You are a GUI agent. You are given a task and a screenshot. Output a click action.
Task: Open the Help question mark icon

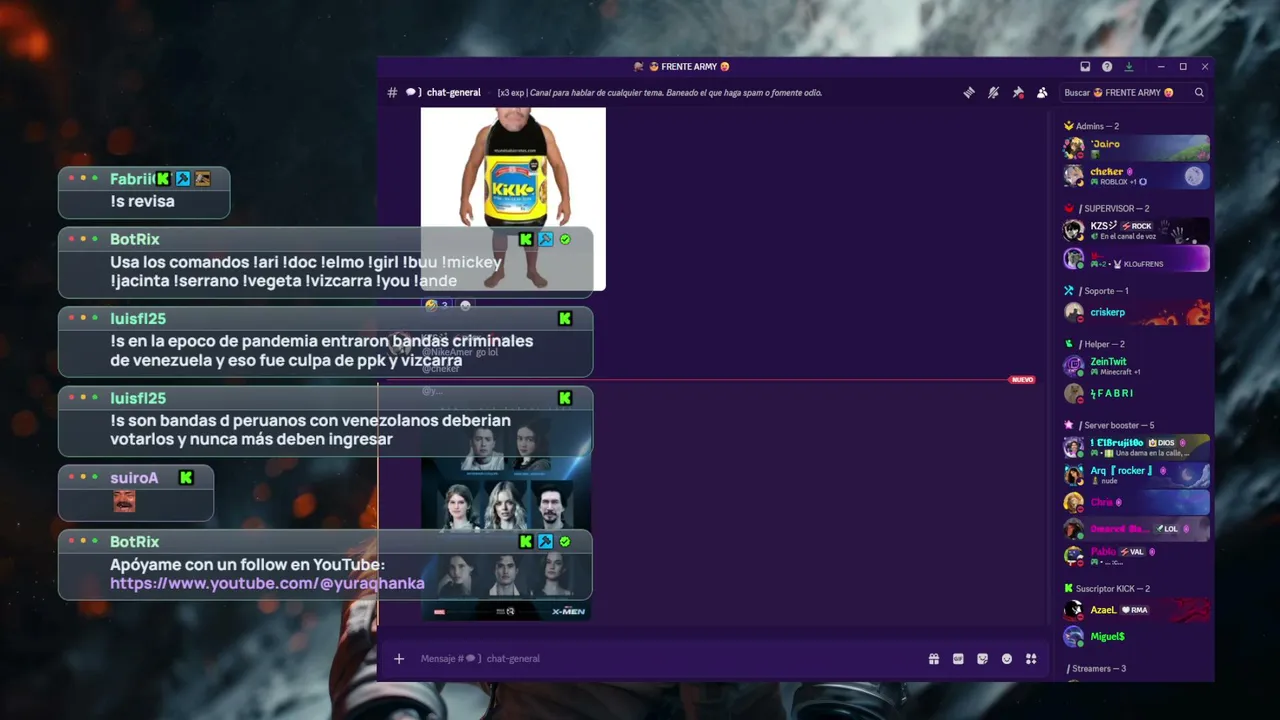pyautogui.click(x=1107, y=67)
